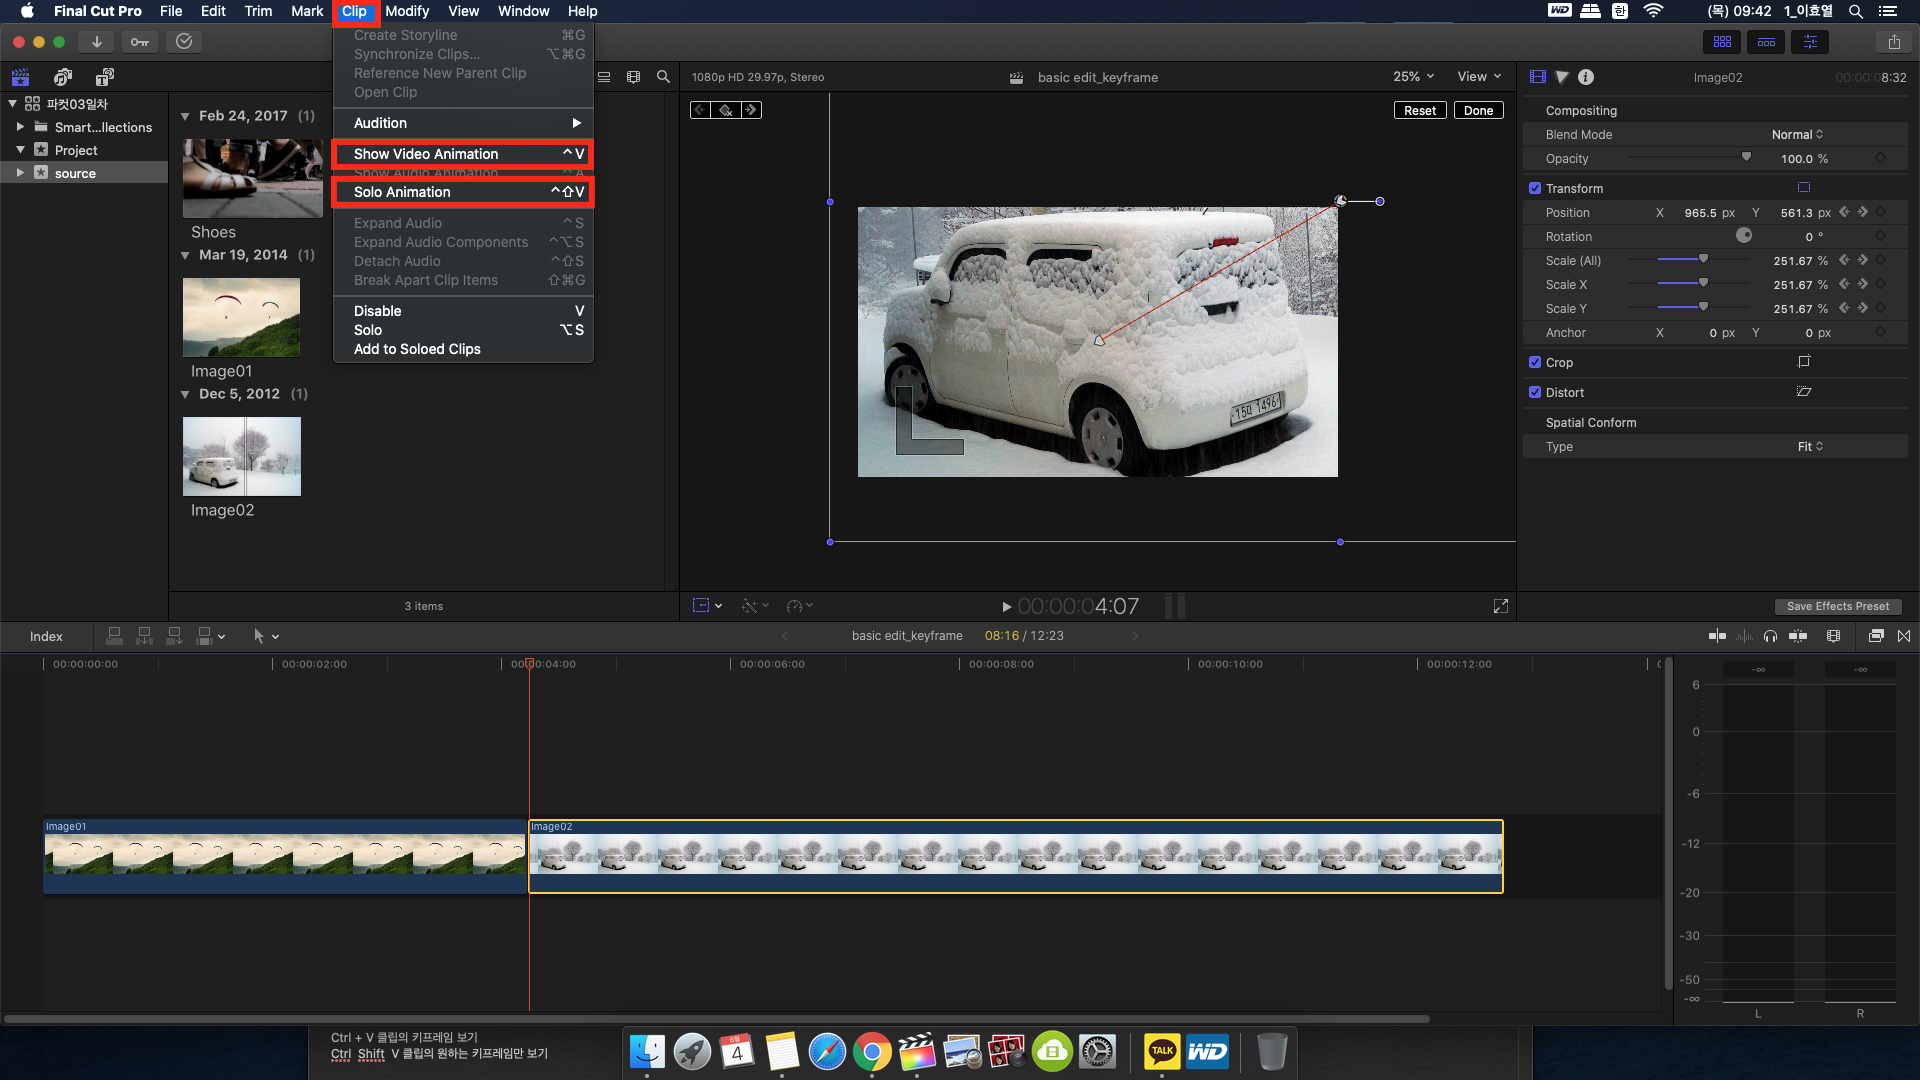Show the video inspector filmstrip icon
This screenshot has width=1920, height=1080.
pyautogui.click(x=1538, y=77)
